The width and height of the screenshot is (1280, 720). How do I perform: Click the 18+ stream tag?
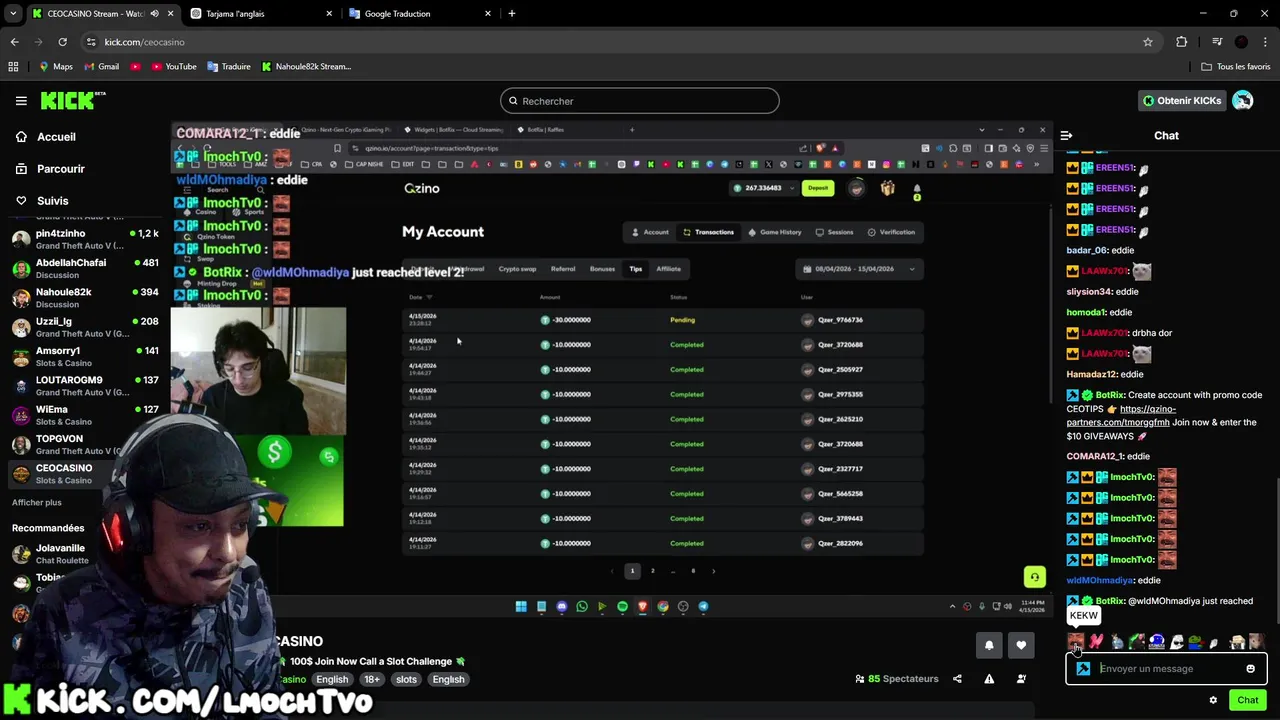pos(372,679)
